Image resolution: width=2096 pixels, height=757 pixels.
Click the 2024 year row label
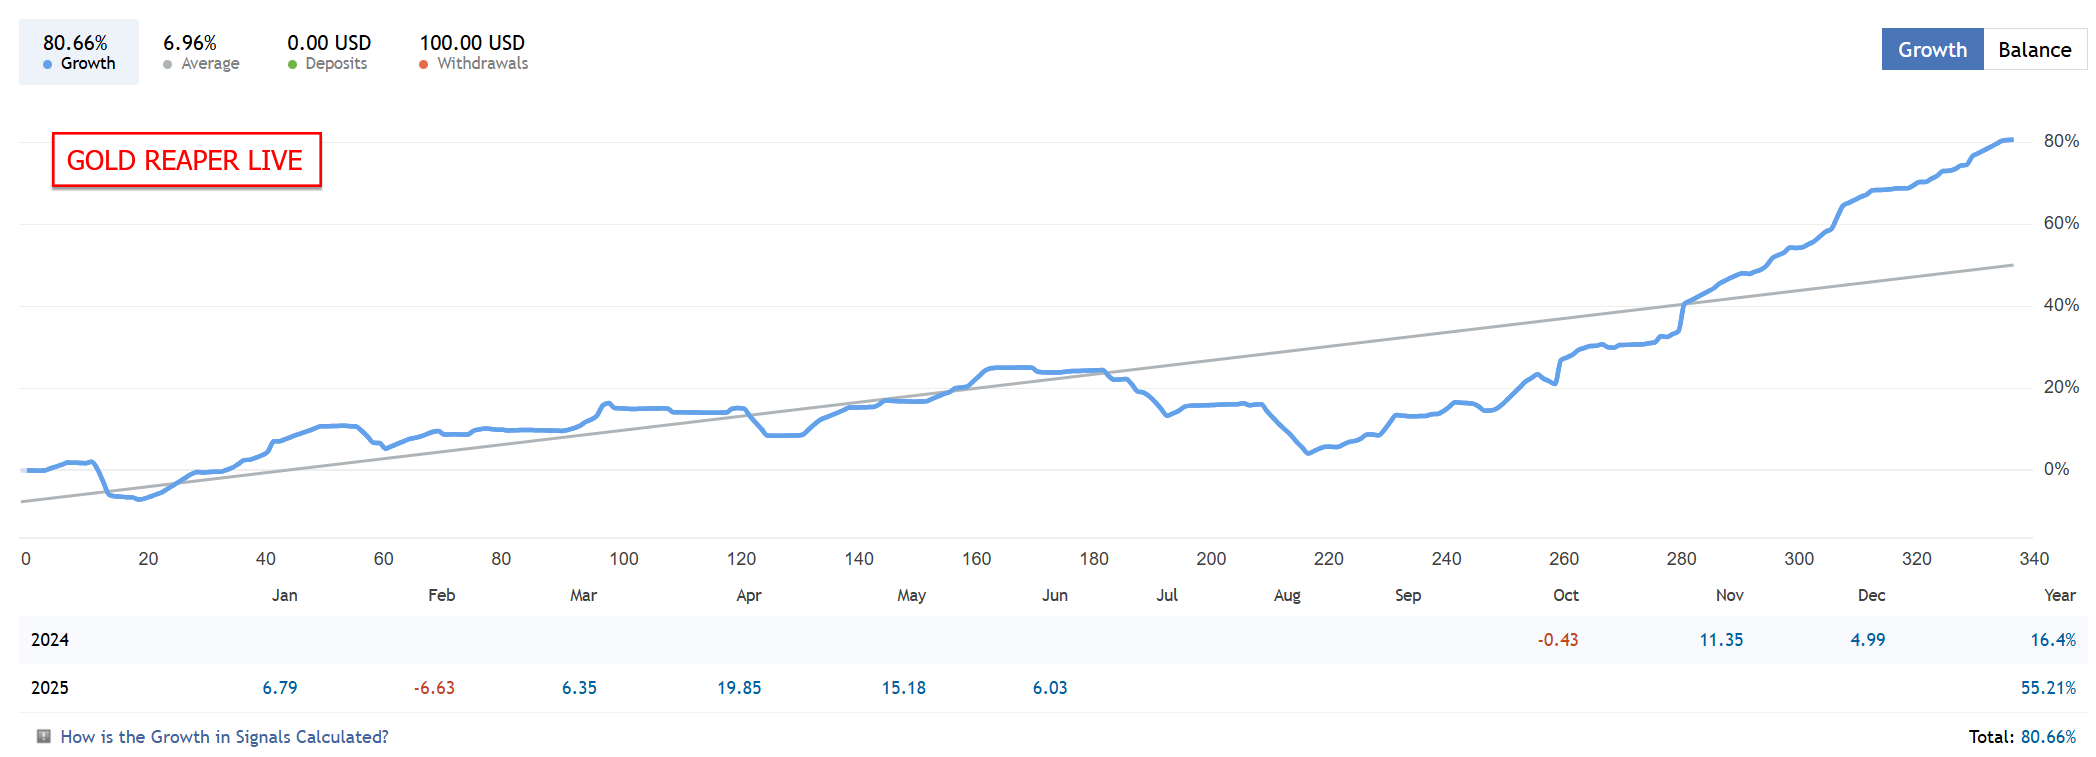50,640
